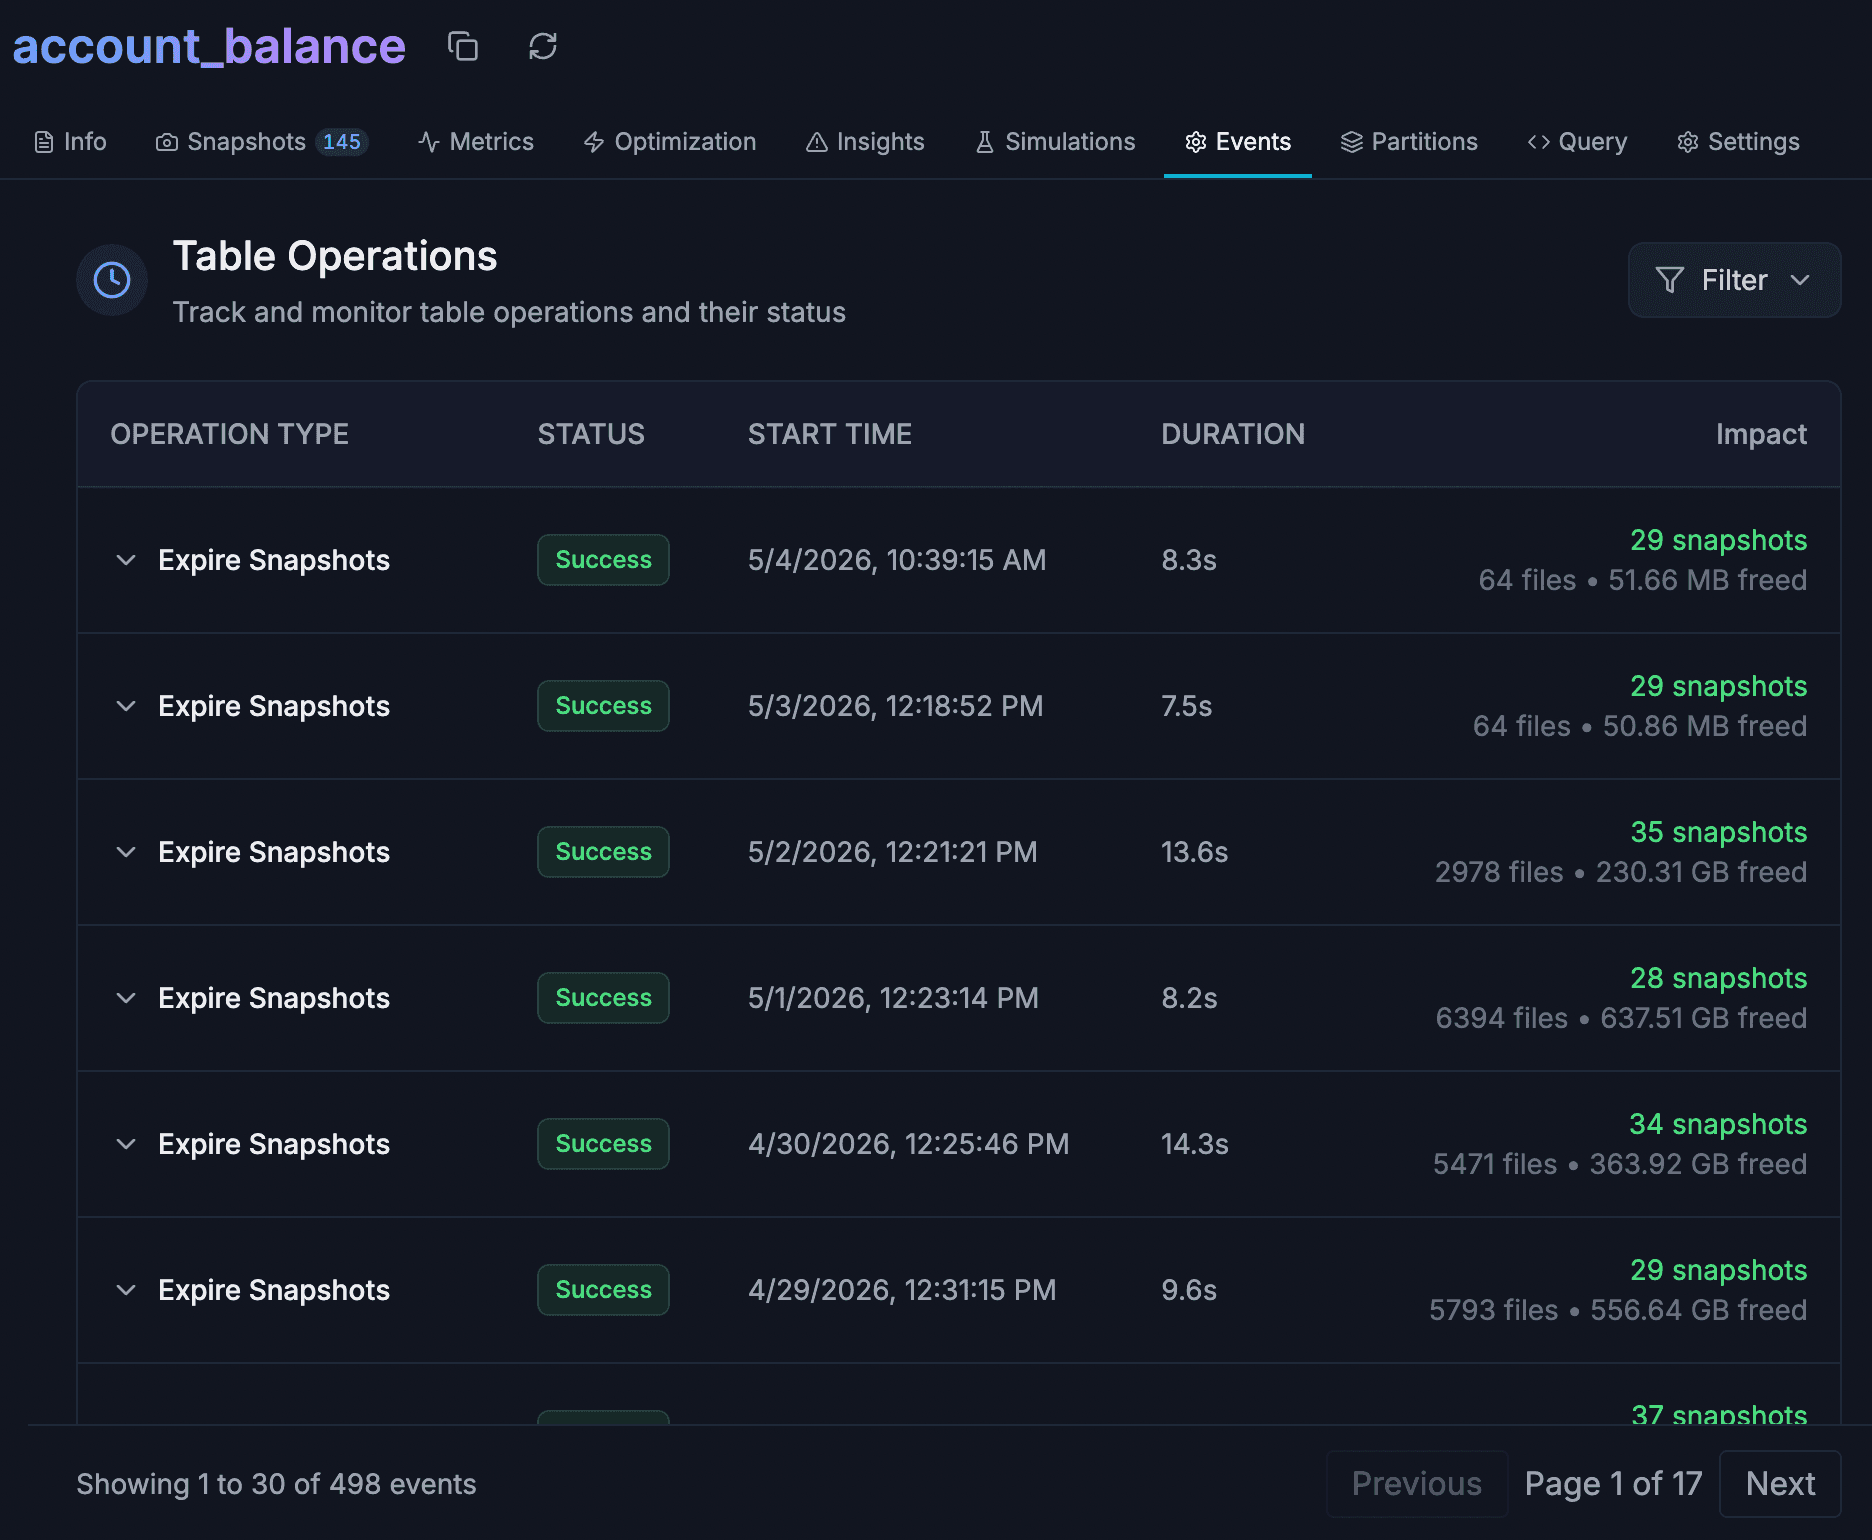The height and width of the screenshot is (1540, 1872).
Task: Click '5471 files • 363.92 GB freed'
Action: pyautogui.click(x=1619, y=1164)
